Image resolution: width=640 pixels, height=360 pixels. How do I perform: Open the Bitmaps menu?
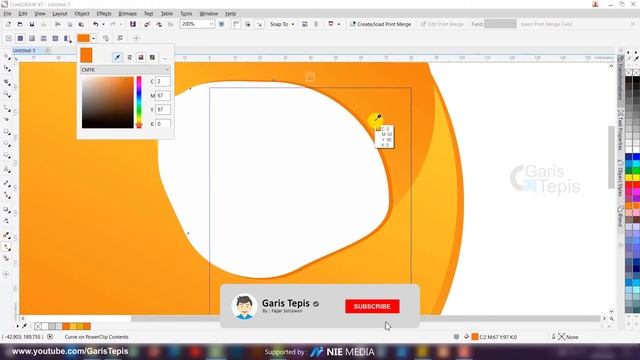click(127, 13)
